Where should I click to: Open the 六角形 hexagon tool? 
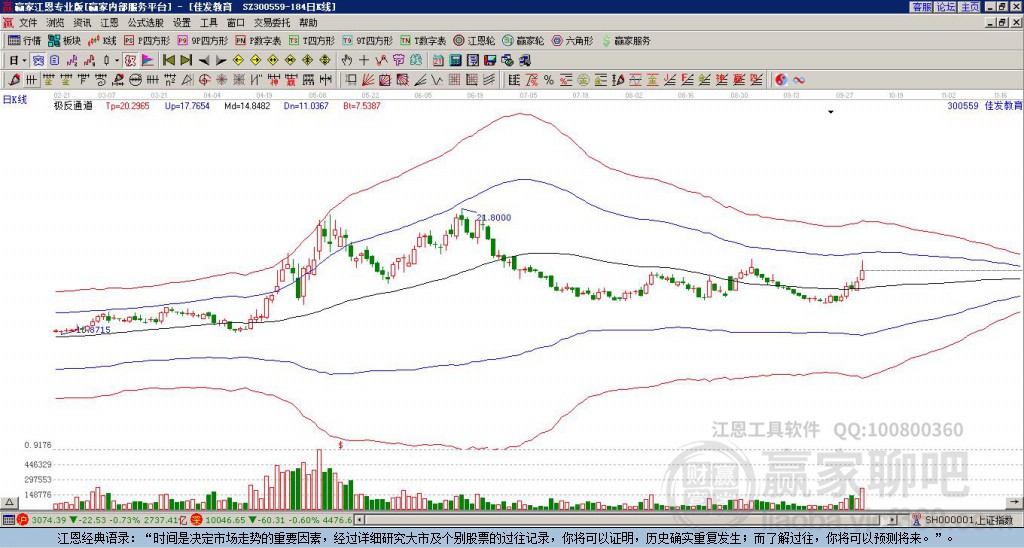[x=572, y=40]
